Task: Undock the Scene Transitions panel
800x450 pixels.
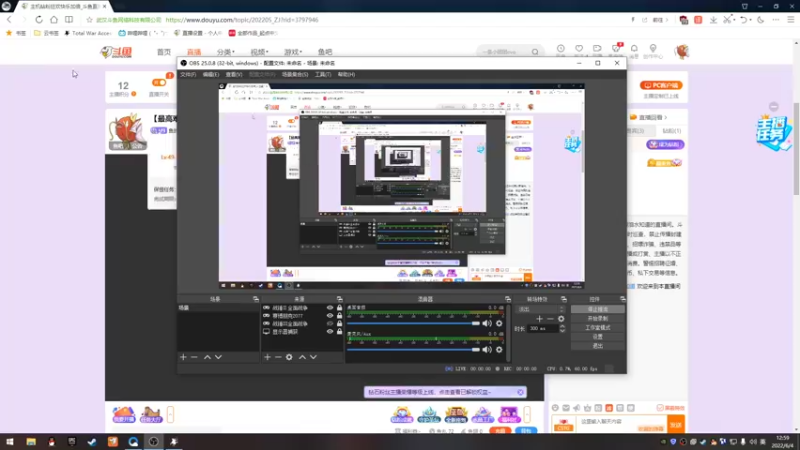Action: pos(564,299)
